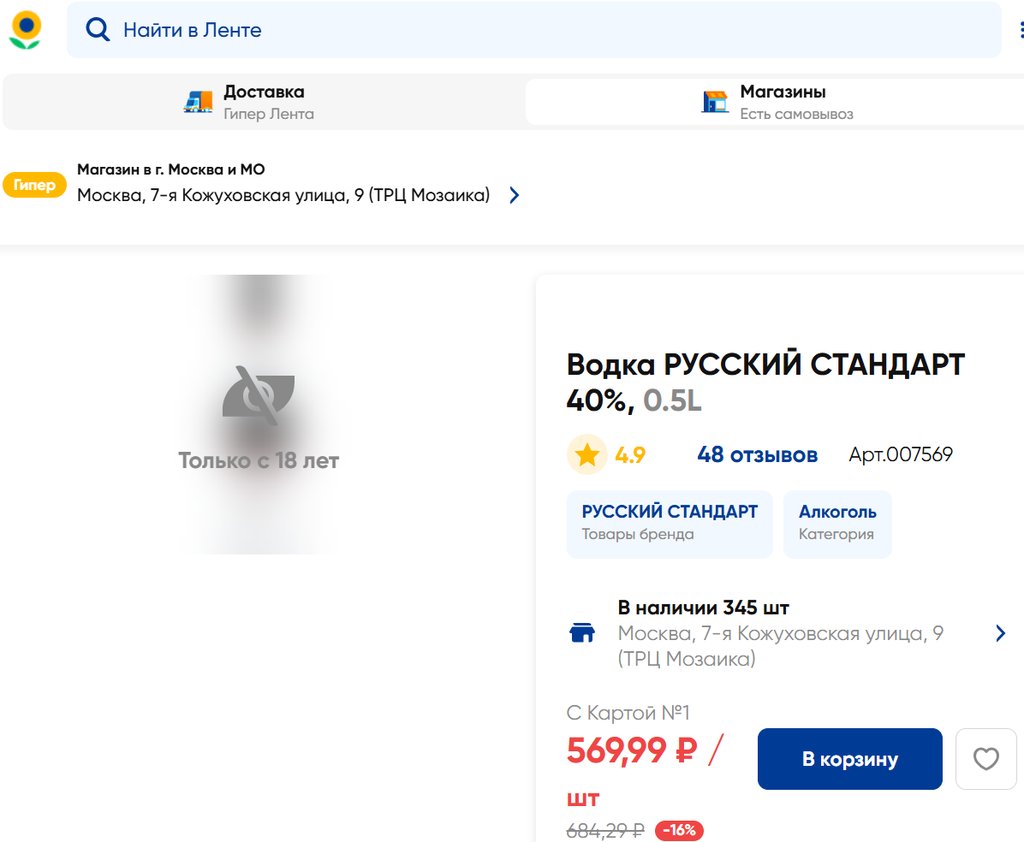Switch to the Доставка tab
1024x842 pixels.
[x=264, y=102]
